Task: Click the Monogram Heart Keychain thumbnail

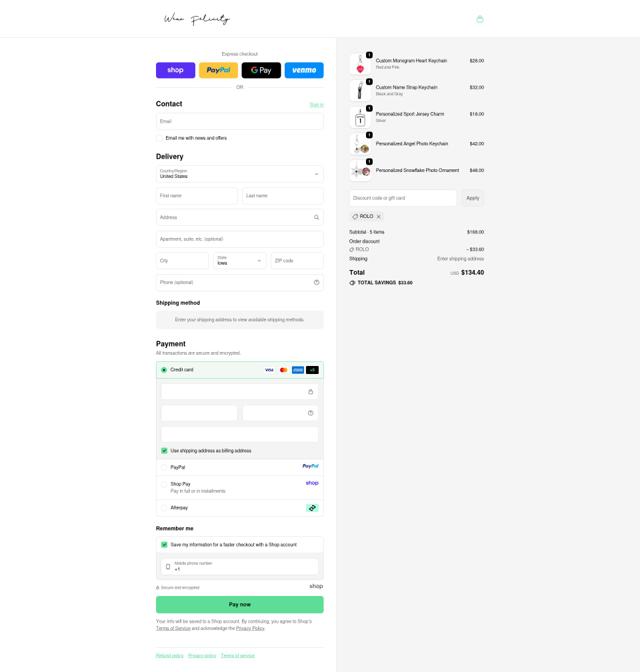Action: [x=360, y=64]
